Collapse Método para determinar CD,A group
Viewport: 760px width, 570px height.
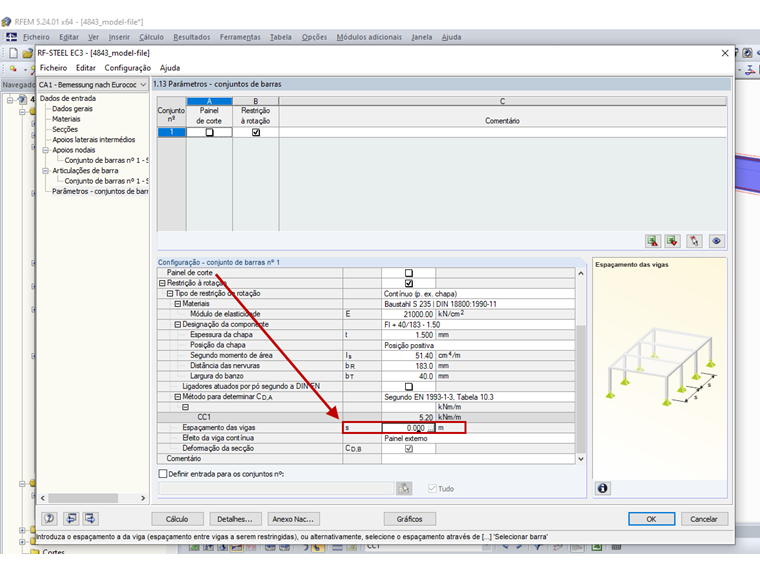click(177, 396)
